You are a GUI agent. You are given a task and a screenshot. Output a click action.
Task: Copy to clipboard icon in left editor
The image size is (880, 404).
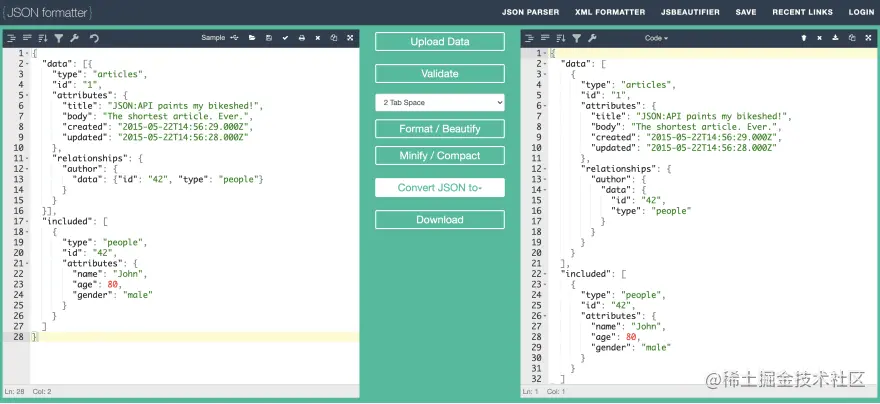pyautogui.click(x=334, y=38)
